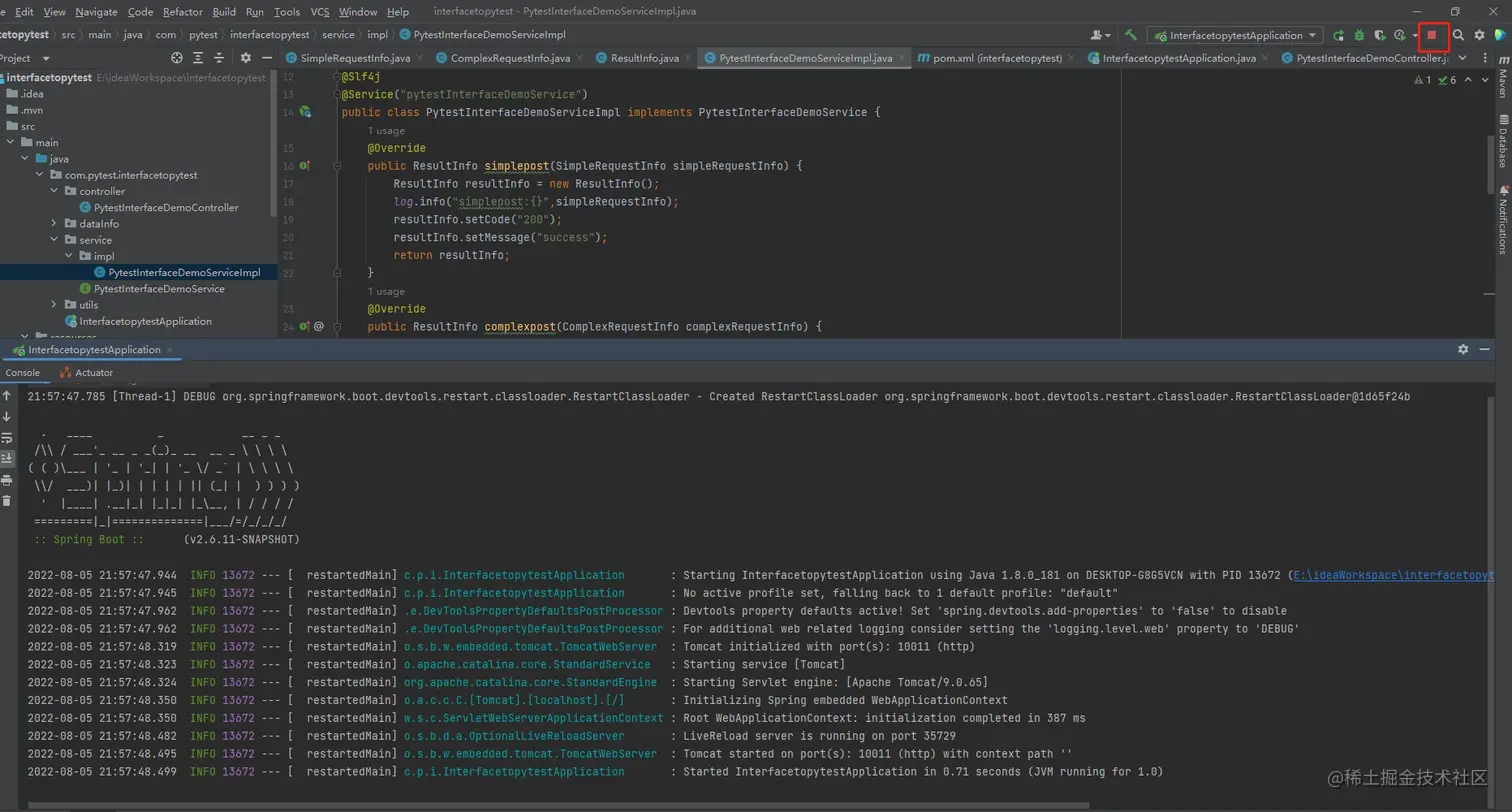Run with Coverage using the shield icon
The width and height of the screenshot is (1512, 812).
click(1380, 35)
